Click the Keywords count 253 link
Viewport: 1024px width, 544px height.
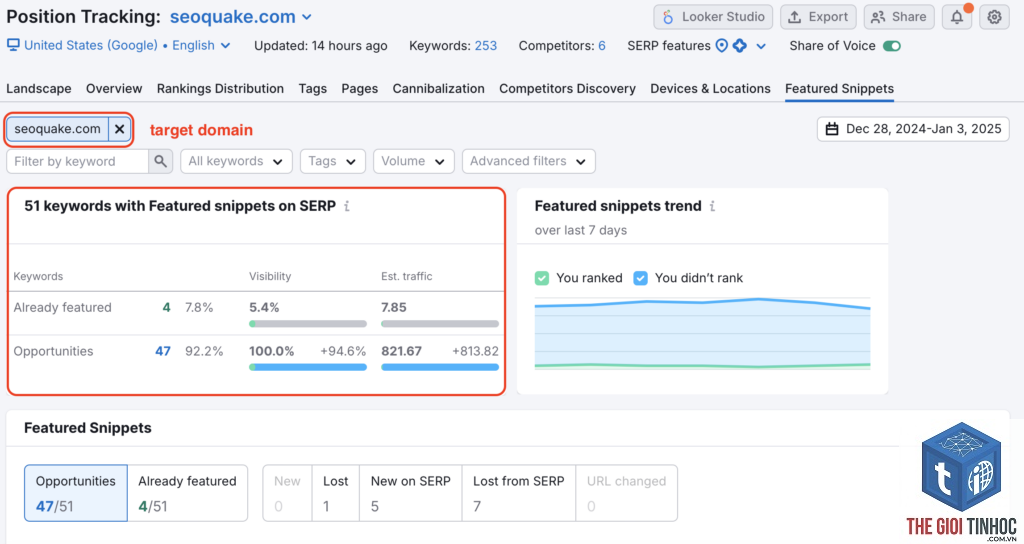485,46
